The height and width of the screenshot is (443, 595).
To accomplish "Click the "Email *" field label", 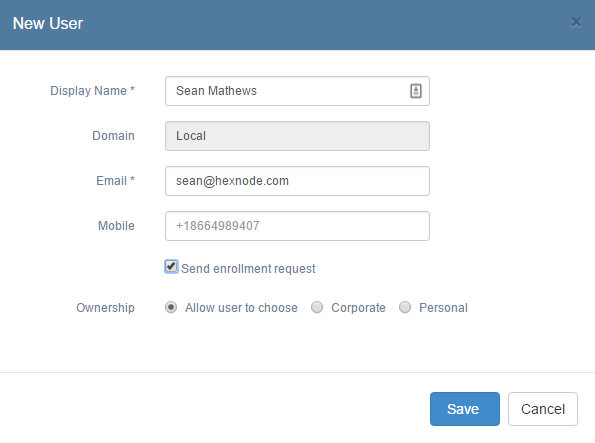I will point(115,181).
